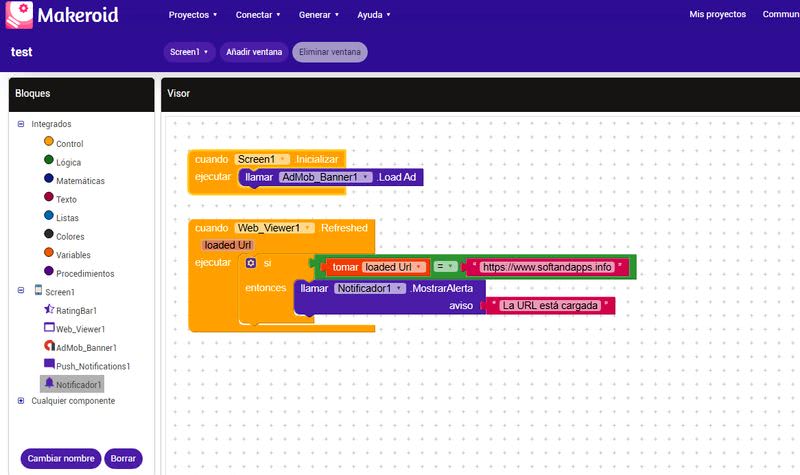This screenshot has height=475, width=800.
Task: Expand the Cualquier componente section
Action: (x=21, y=401)
